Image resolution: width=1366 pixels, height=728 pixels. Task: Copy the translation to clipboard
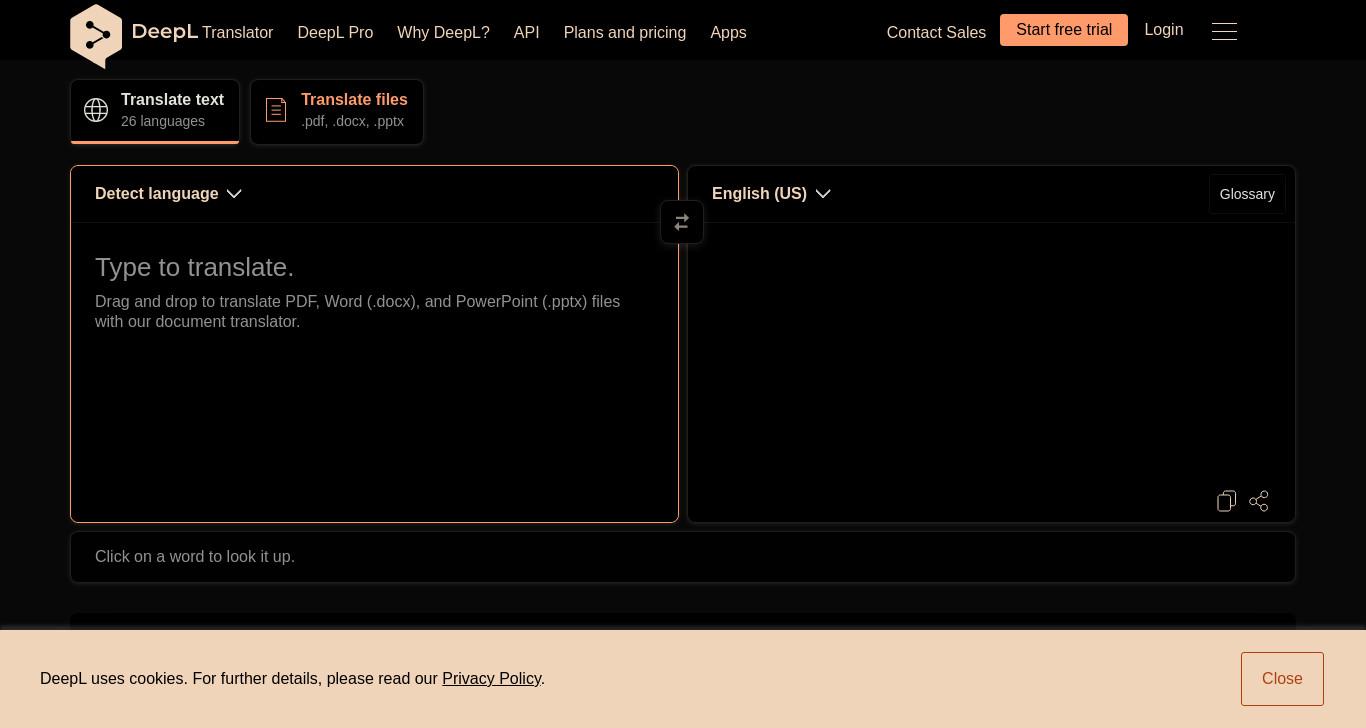pos(1227,501)
